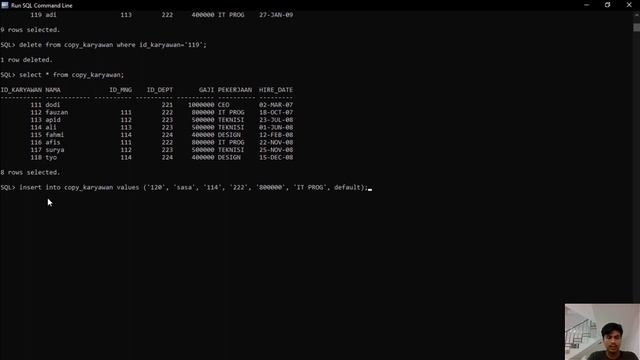Screen dimensions: 640x360
Task: Click the CEO job value
Action: [224, 105]
